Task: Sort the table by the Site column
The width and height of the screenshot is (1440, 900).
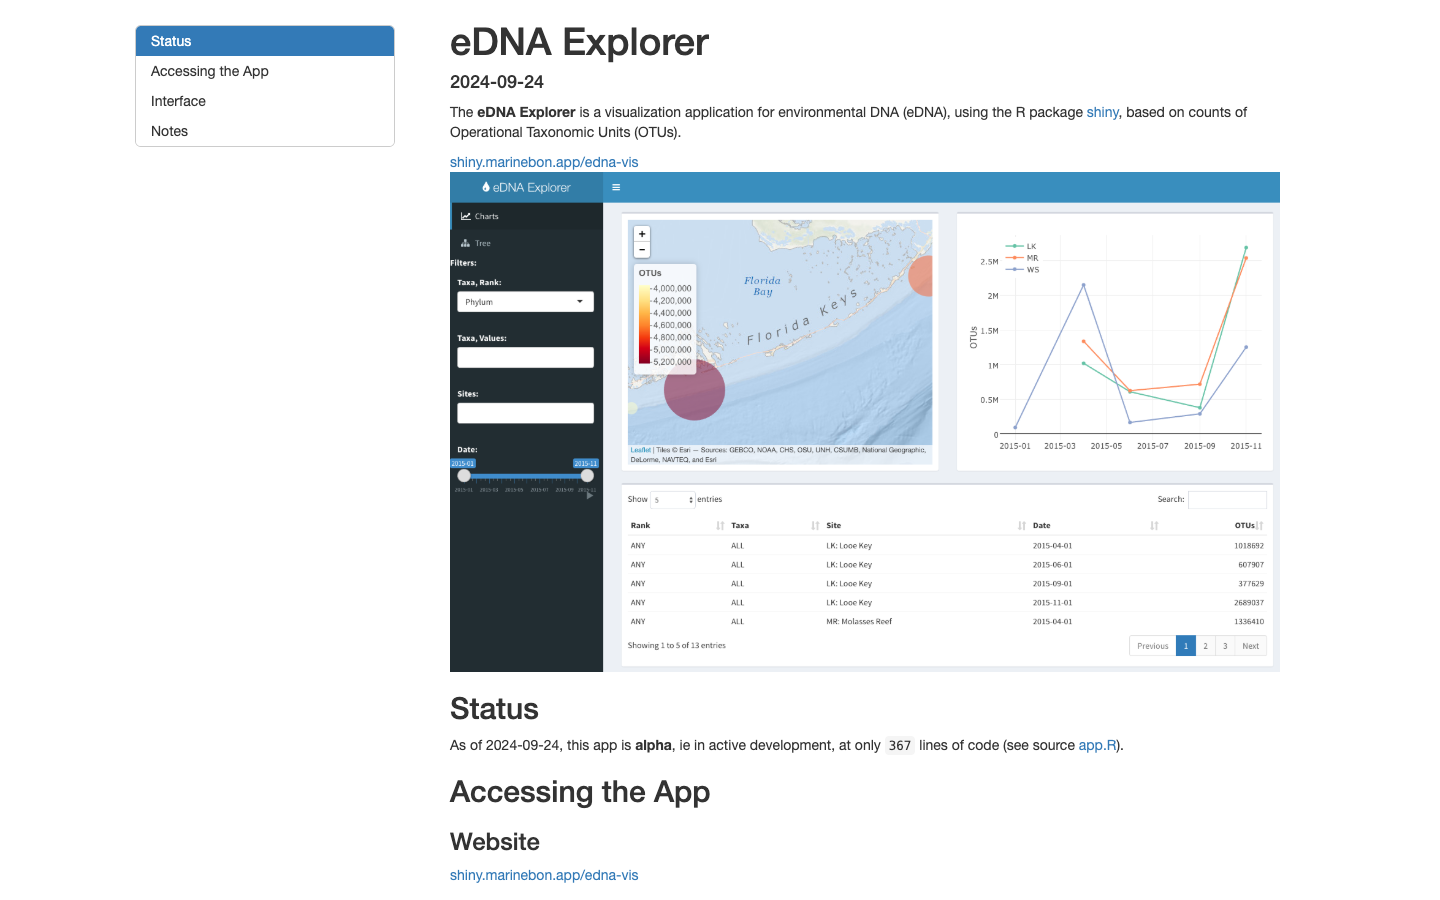Action: click(x=926, y=525)
